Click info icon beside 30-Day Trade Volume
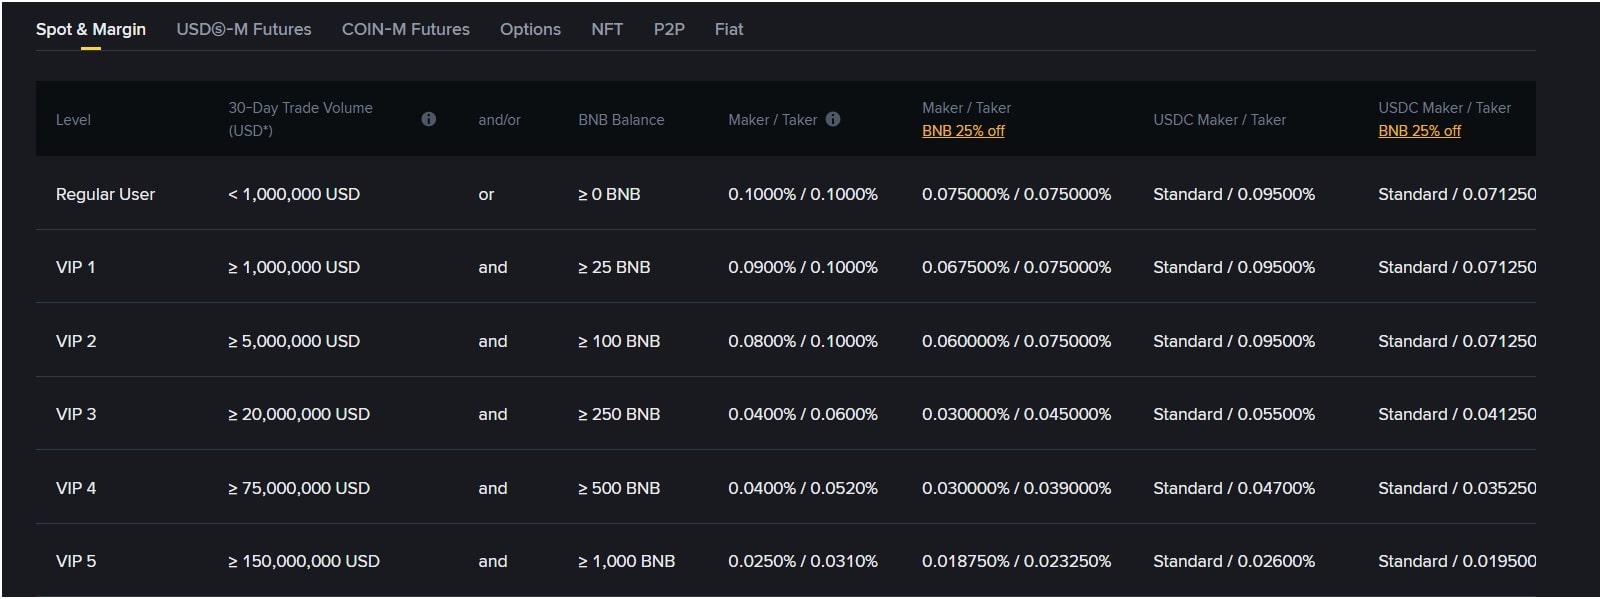Screen dimensions: 1602x599 [428, 119]
